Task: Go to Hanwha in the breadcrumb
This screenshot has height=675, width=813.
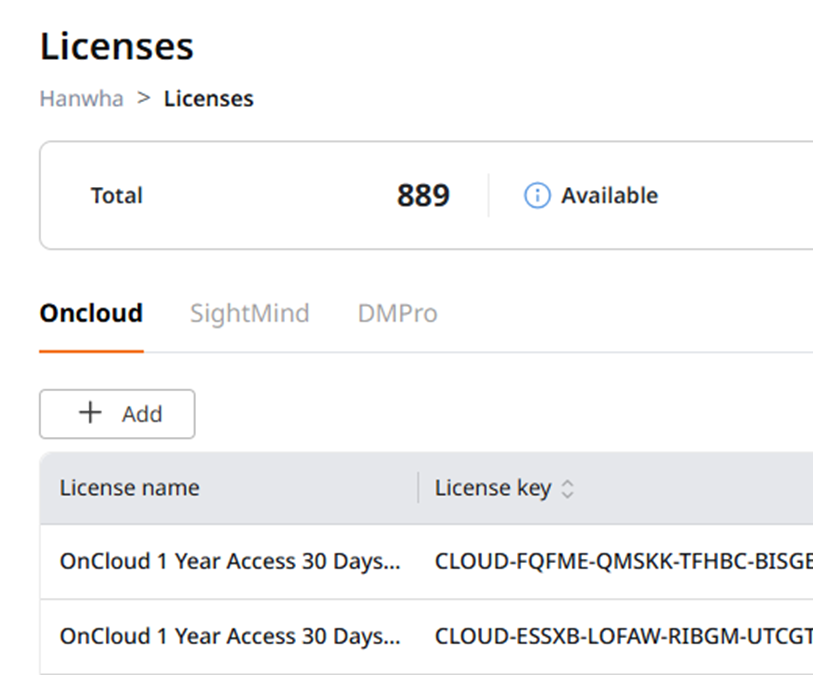Action: coord(82,99)
